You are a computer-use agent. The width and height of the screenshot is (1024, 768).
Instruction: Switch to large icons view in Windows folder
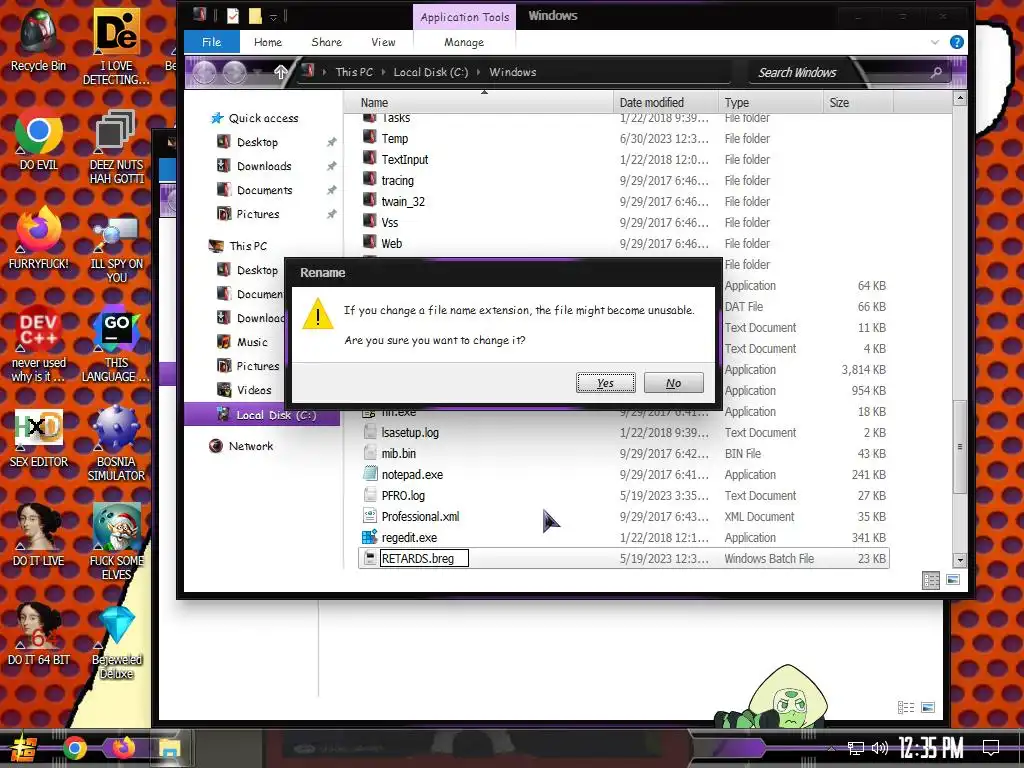(953, 580)
